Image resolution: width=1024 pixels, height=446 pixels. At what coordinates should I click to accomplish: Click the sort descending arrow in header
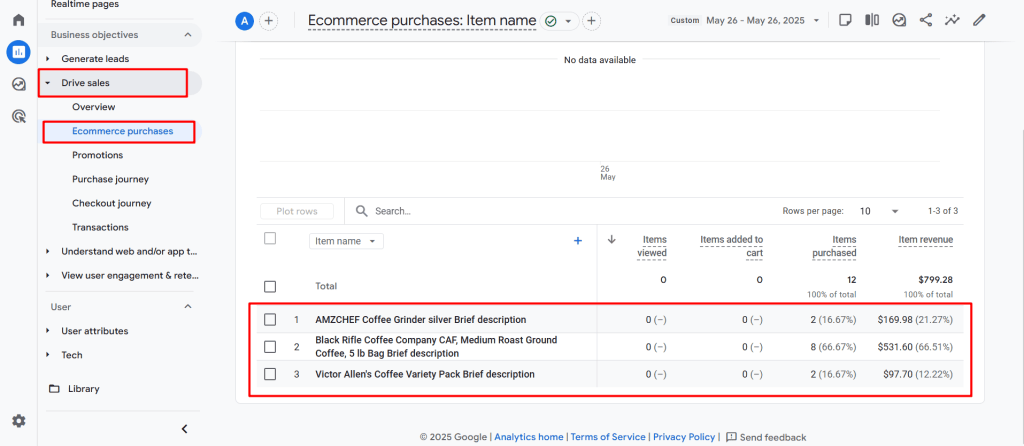pos(612,240)
